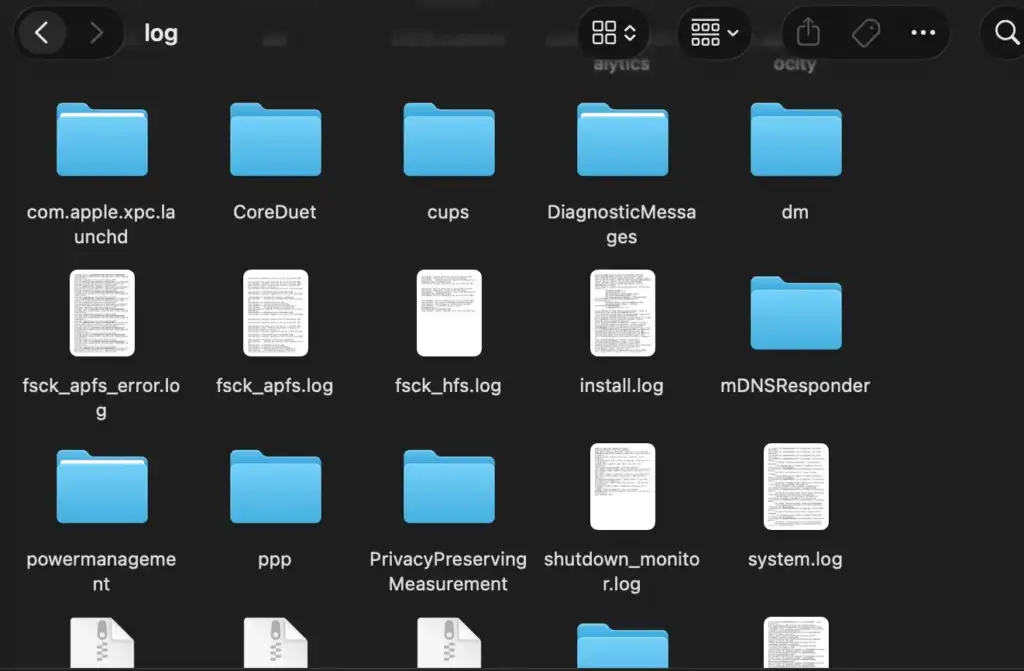
Task: Open the More actions ellipsis menu
Action: pyautogui.click(x=922, y=33)
